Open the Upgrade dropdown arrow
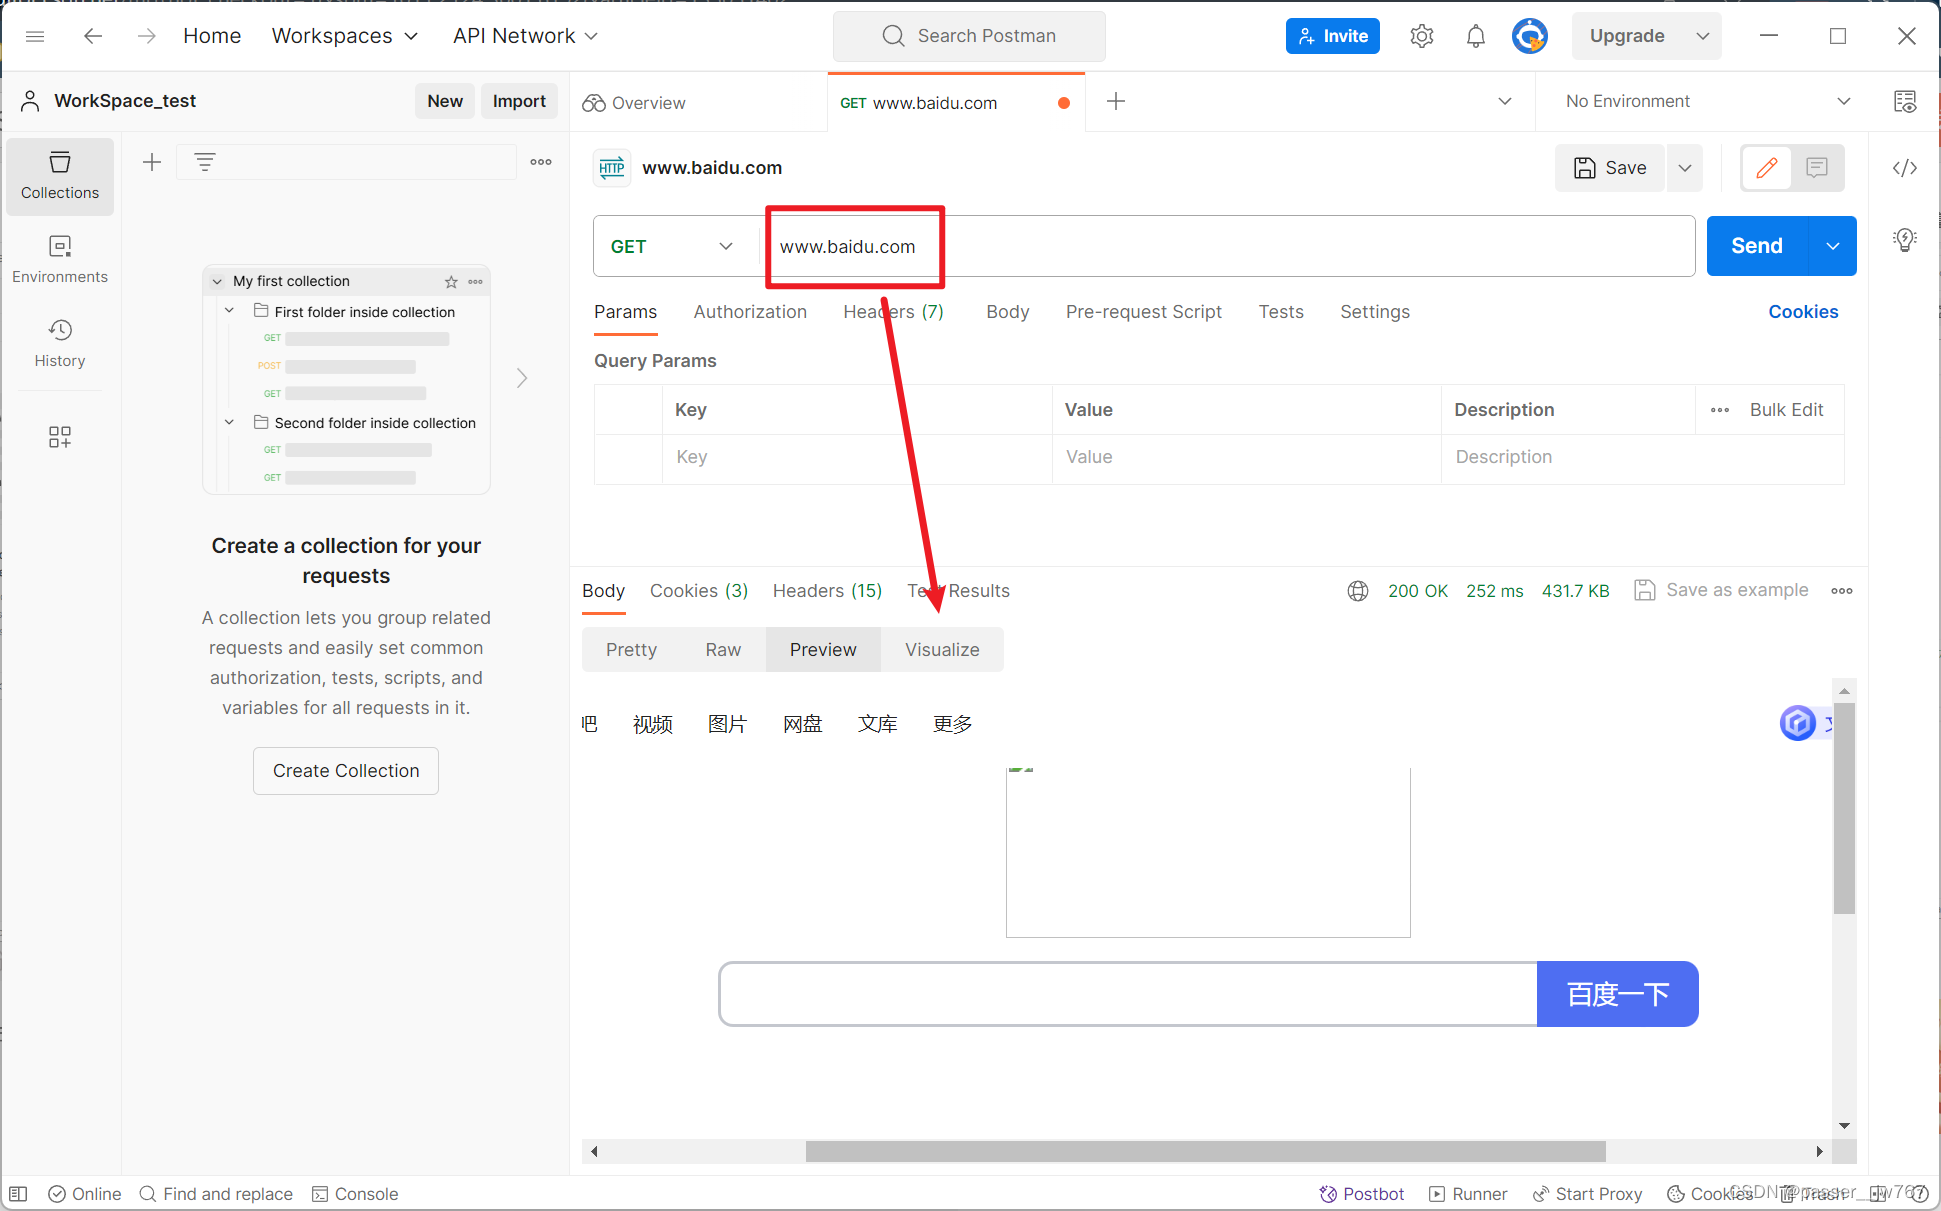 tap(1702, 36)
